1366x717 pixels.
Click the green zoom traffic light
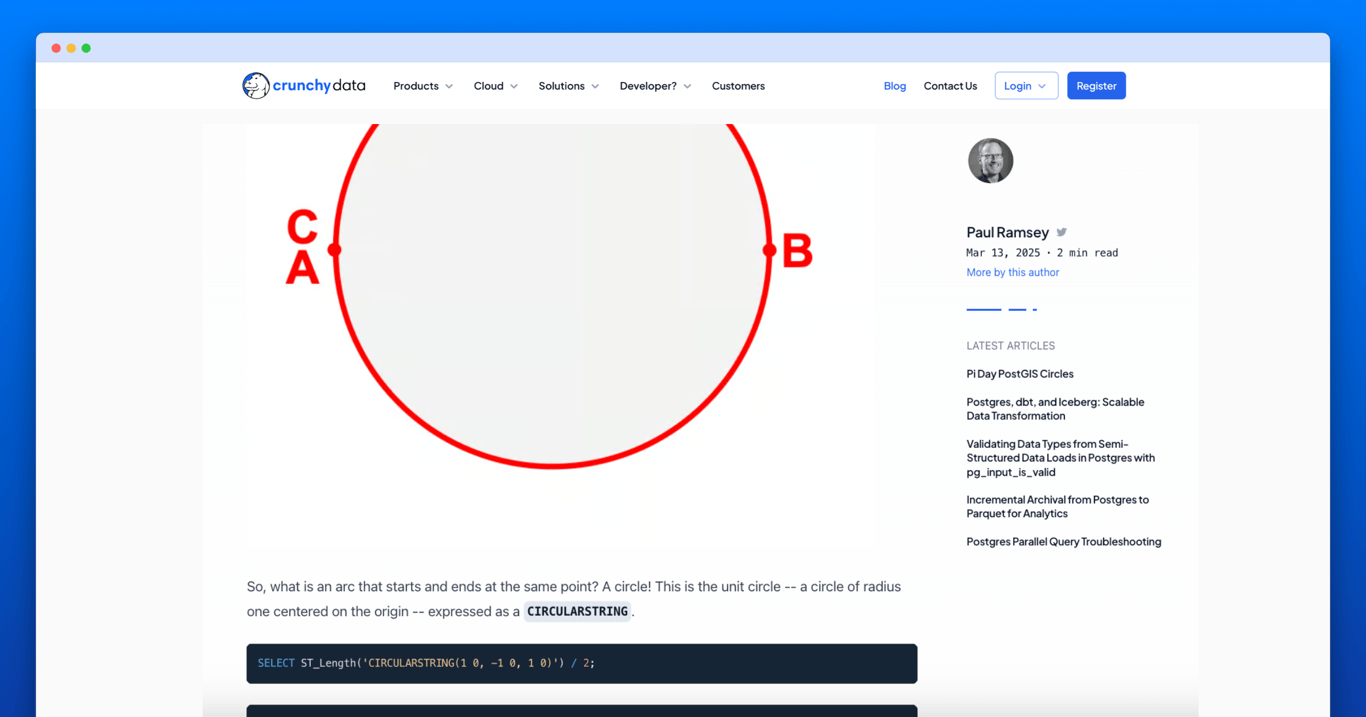coord(86,47)
